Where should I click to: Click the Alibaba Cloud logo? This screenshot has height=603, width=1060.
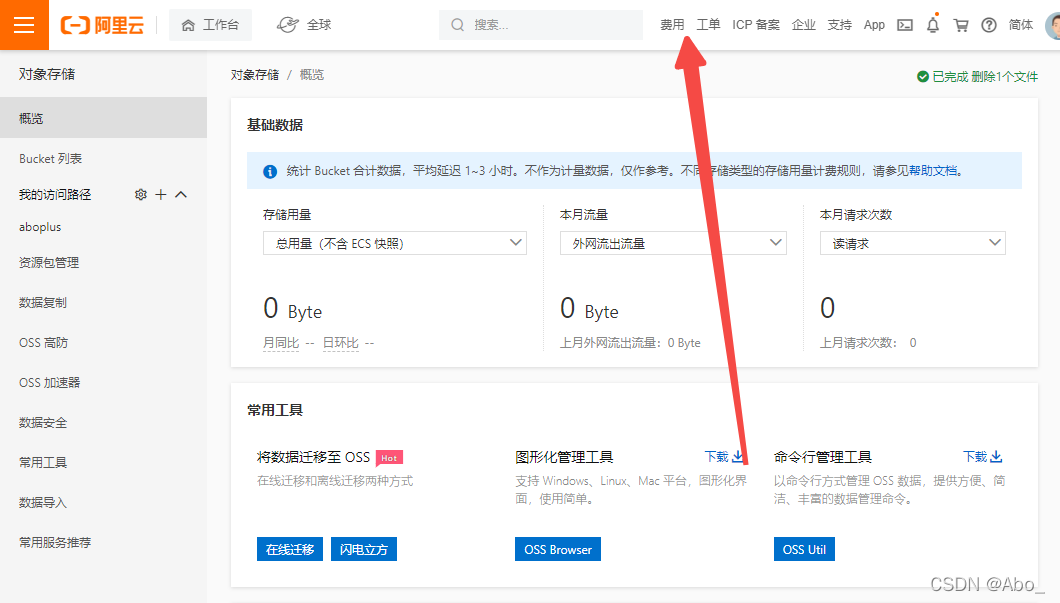[x=102, y=24]
